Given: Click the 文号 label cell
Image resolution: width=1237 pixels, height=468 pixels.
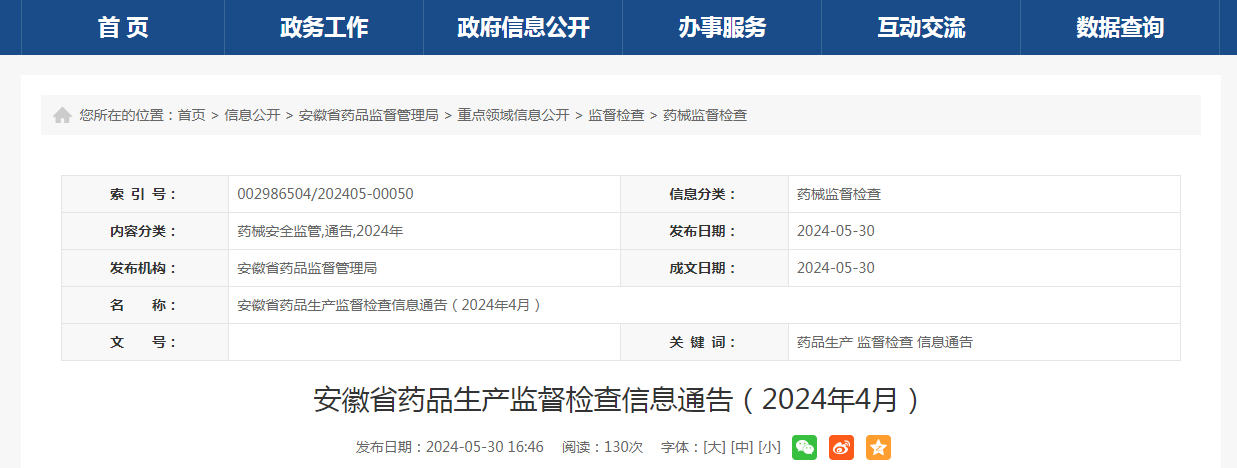Looking at the screenshot, I should 145,342.
